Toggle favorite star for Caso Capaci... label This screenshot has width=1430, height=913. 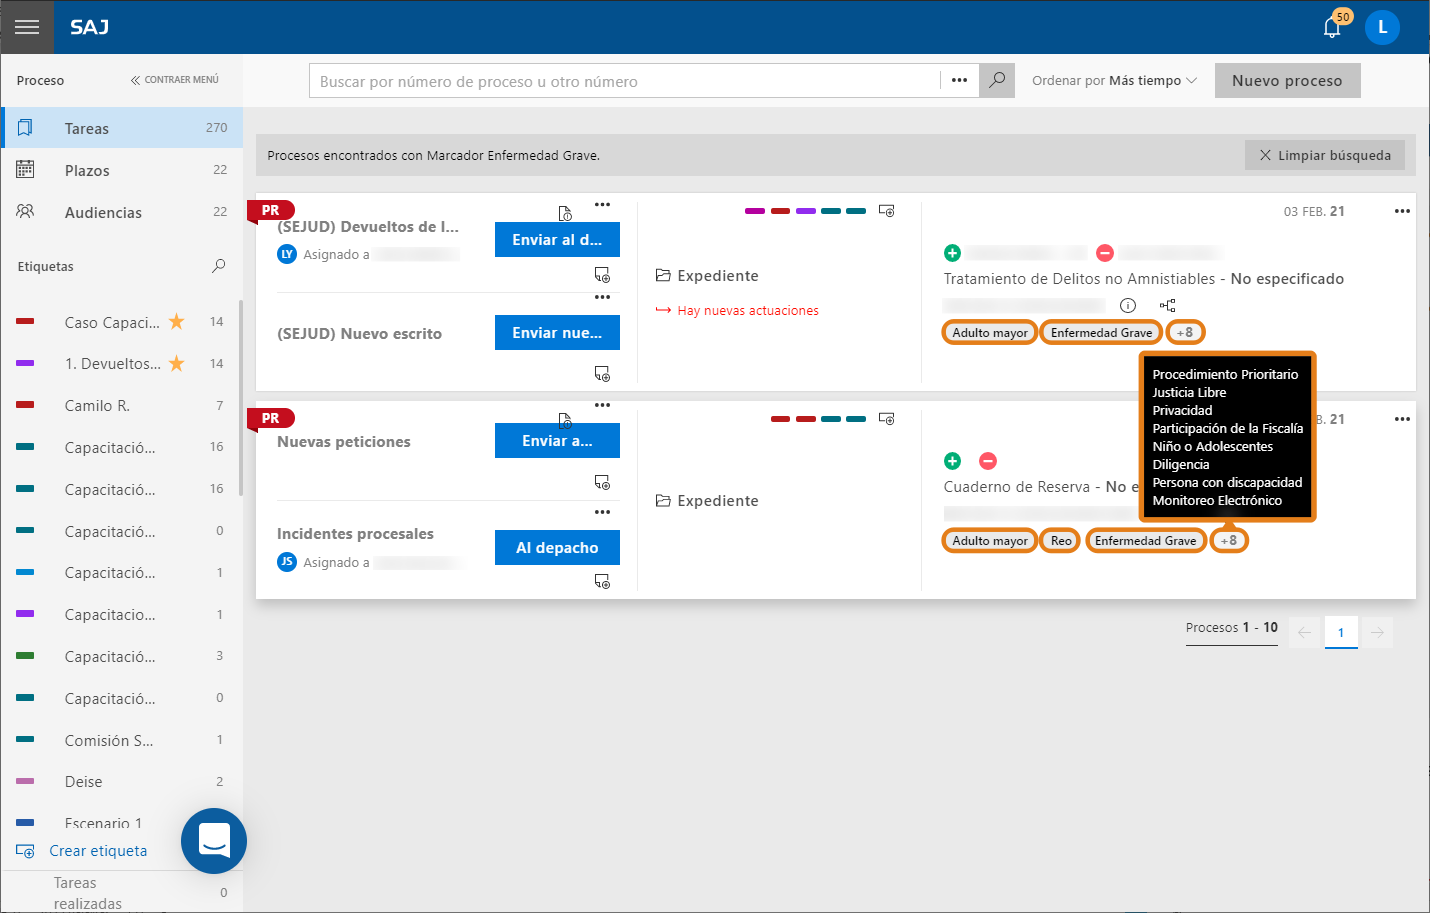[x=177, y=321]
